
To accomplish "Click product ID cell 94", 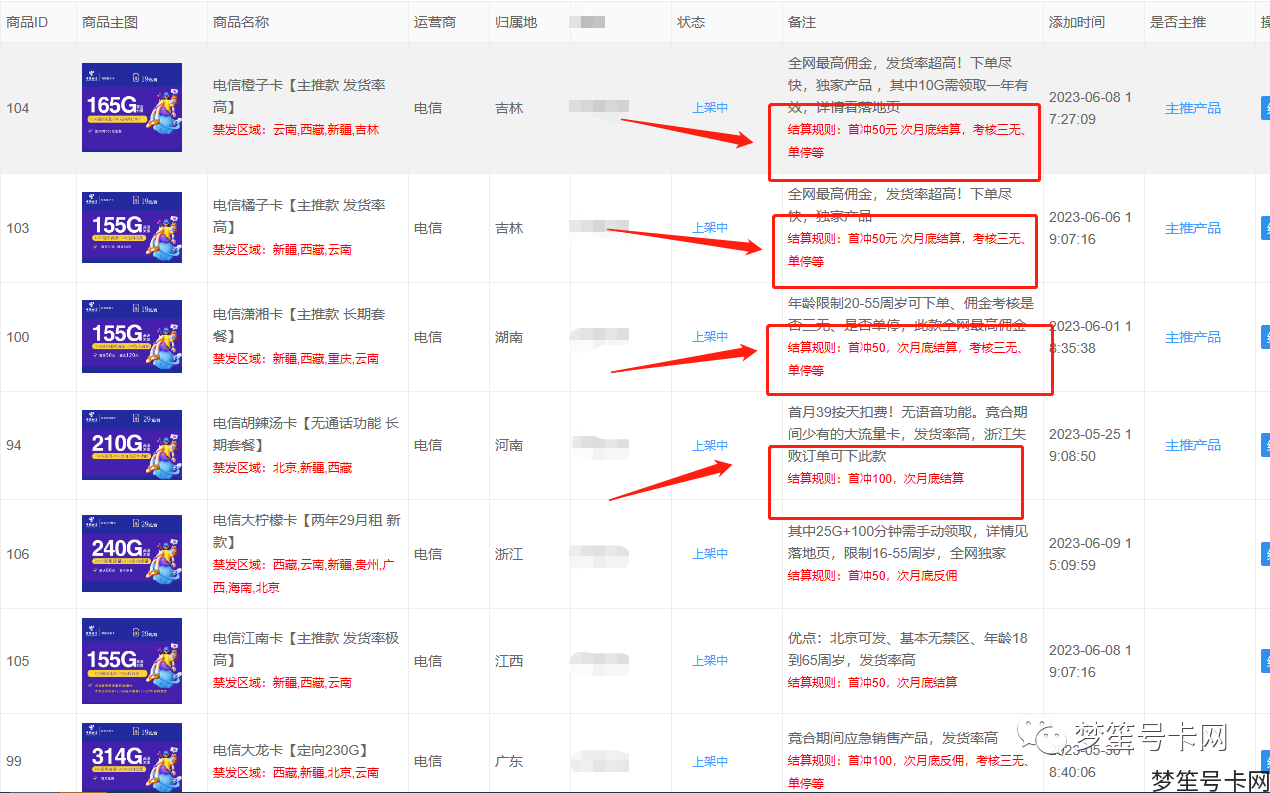I will (x=14, y=445).
